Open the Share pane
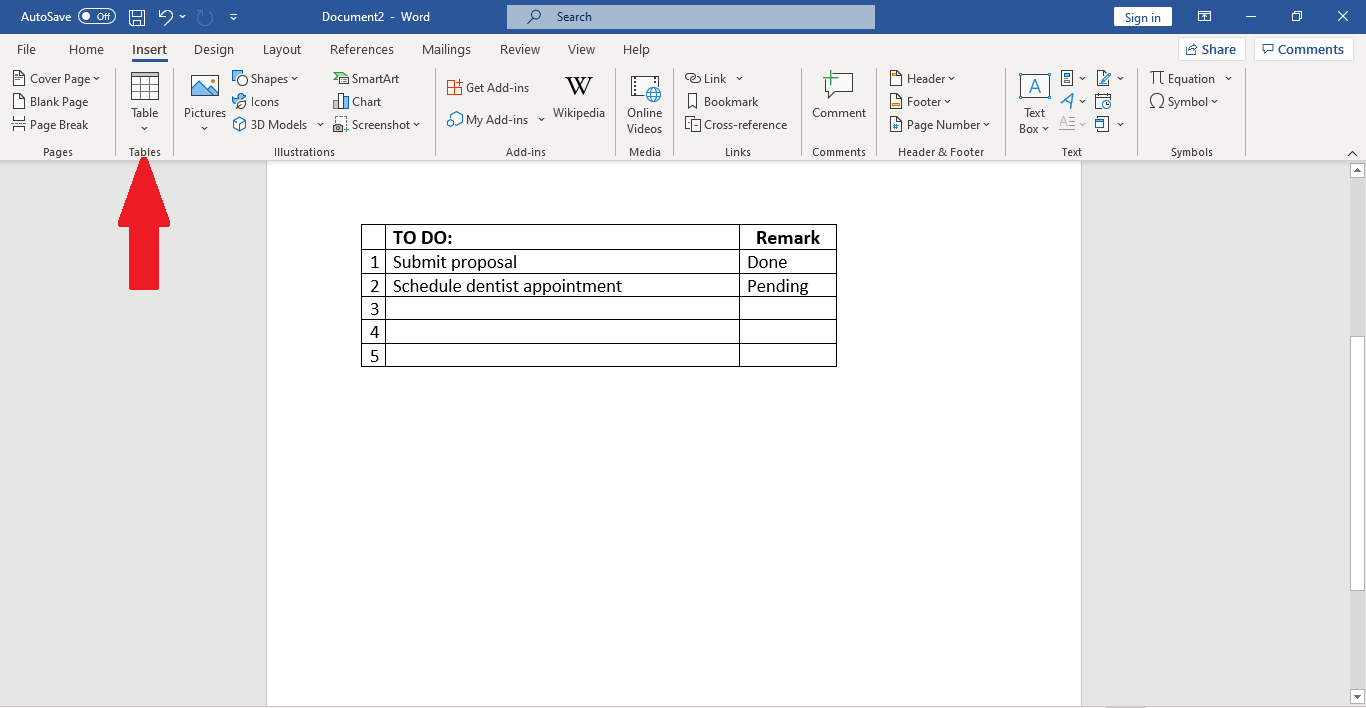Screen dimensions: 1366x708 tap(1211, 49)
